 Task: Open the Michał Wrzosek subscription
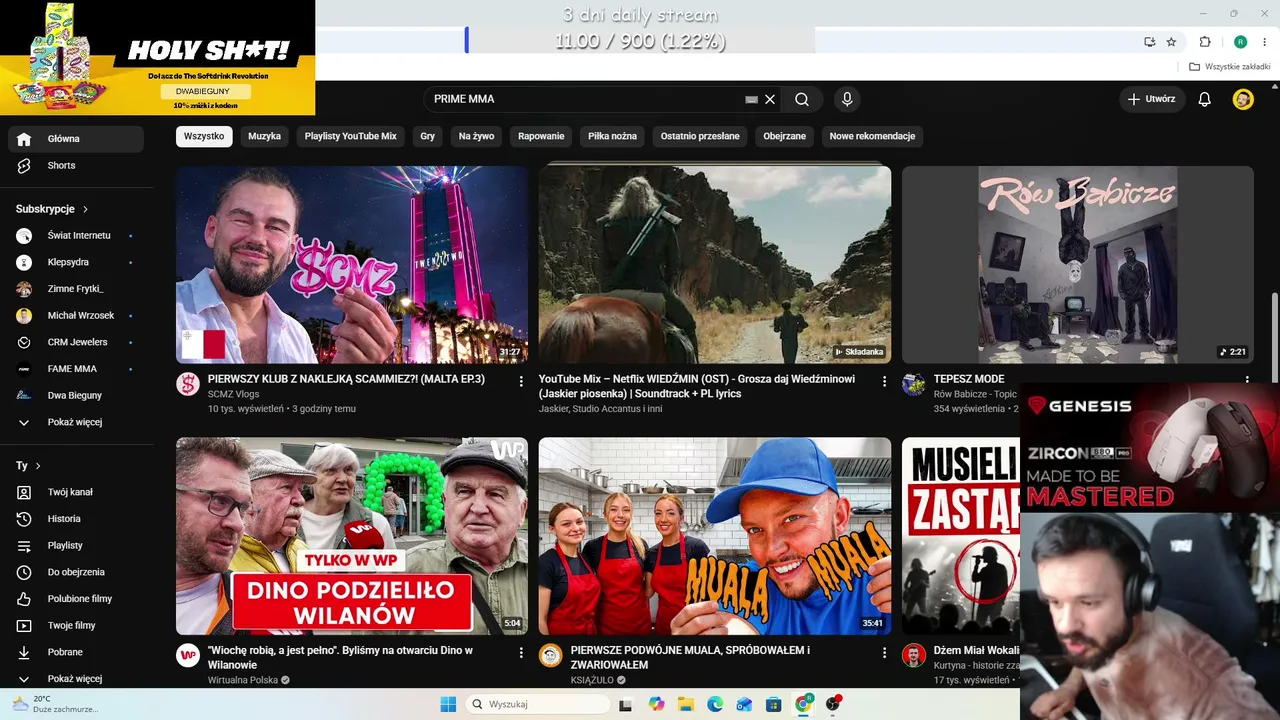[x=76, y=316]
